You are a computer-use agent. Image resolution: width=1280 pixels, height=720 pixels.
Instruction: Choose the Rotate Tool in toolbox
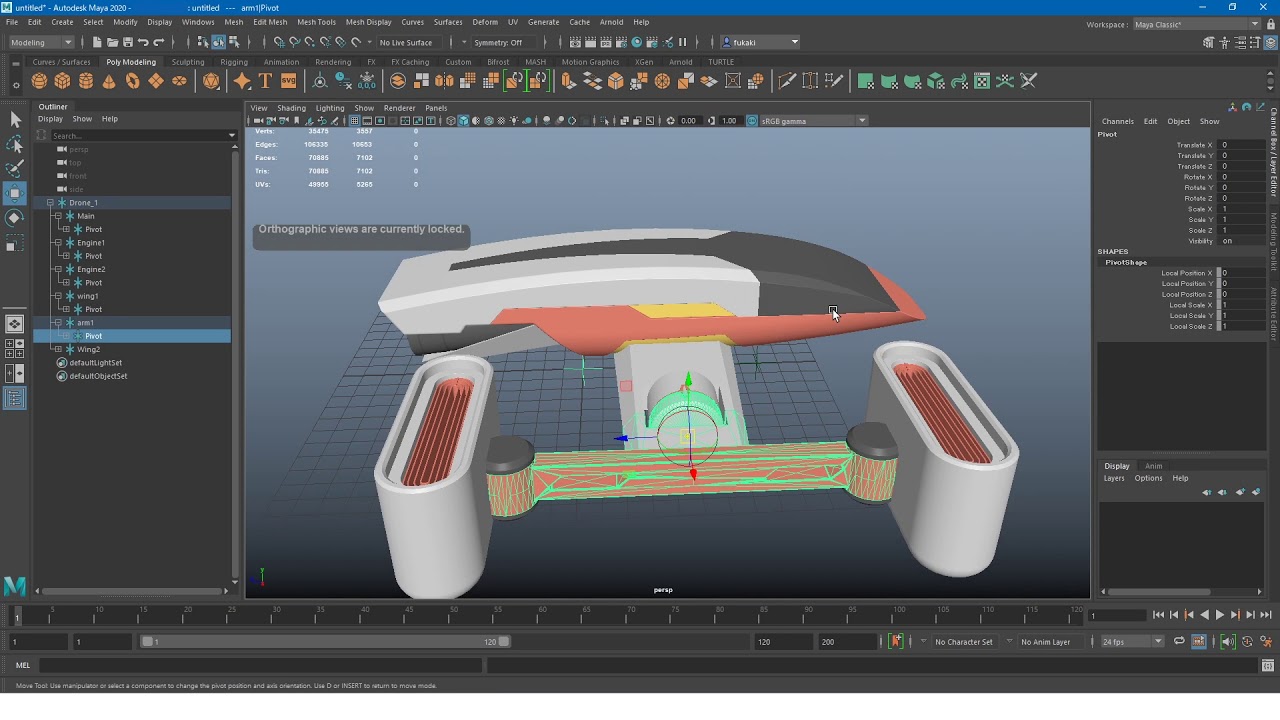click(x=15, y=217)
